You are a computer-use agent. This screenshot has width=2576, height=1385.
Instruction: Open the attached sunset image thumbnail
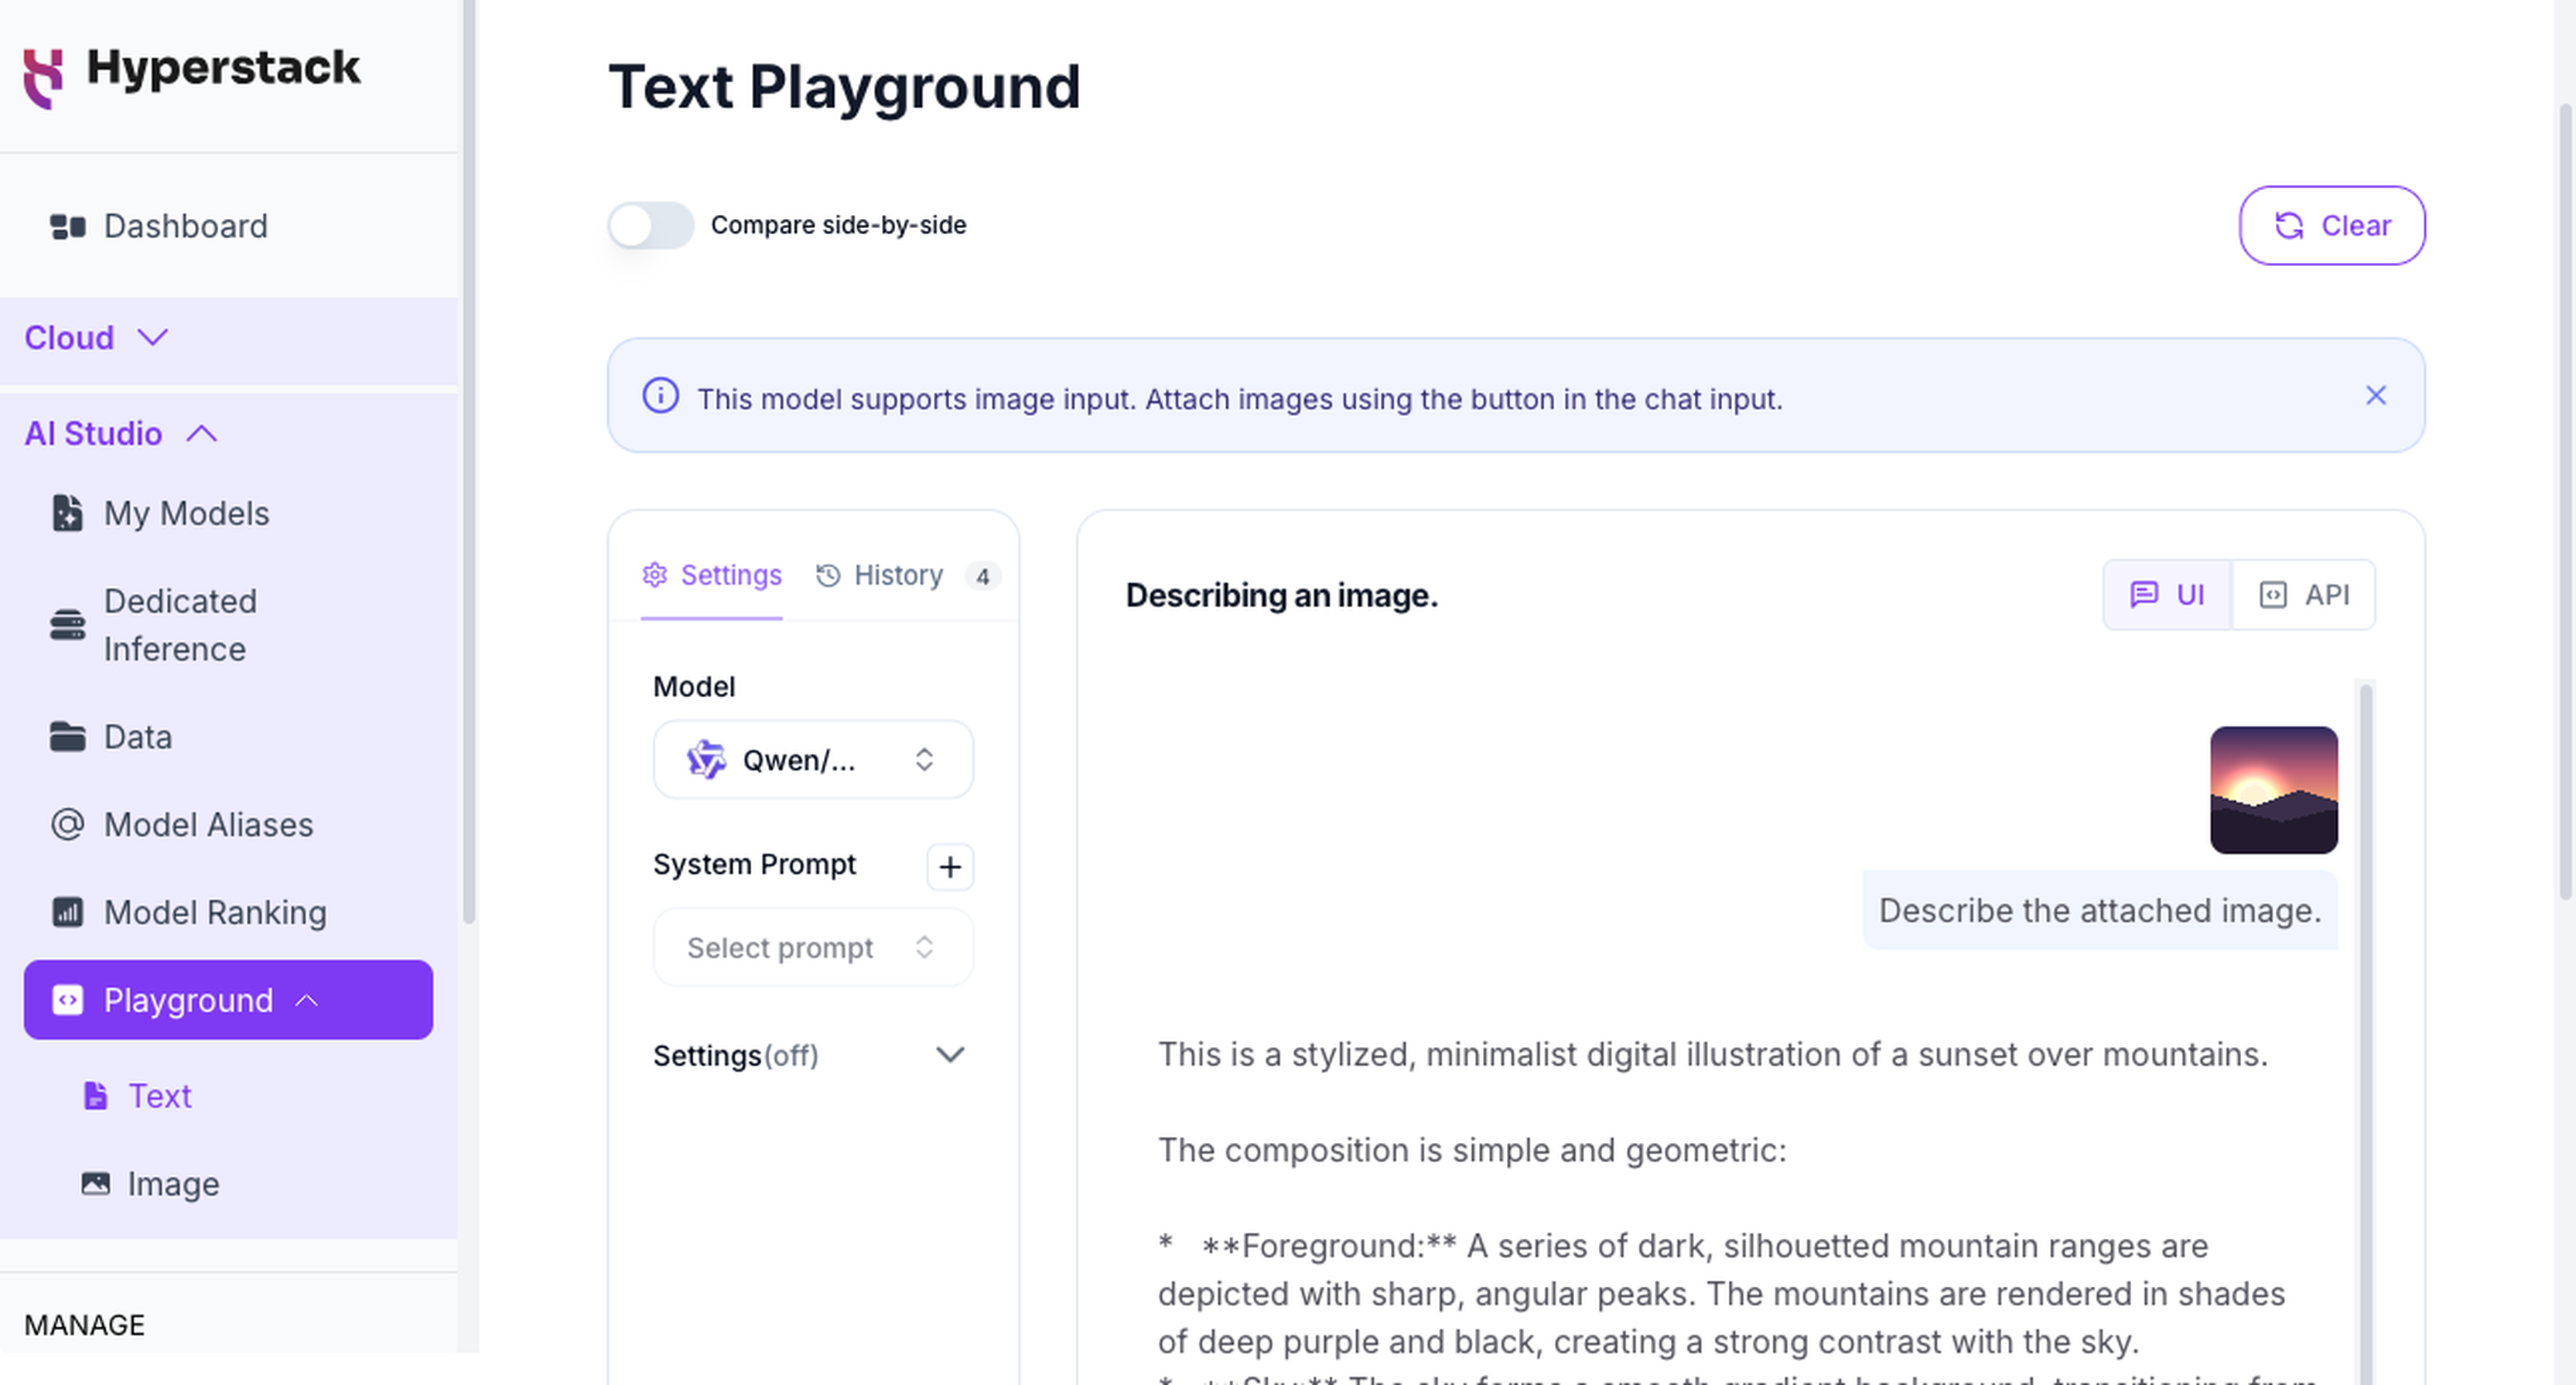(x=2273, y=790)
